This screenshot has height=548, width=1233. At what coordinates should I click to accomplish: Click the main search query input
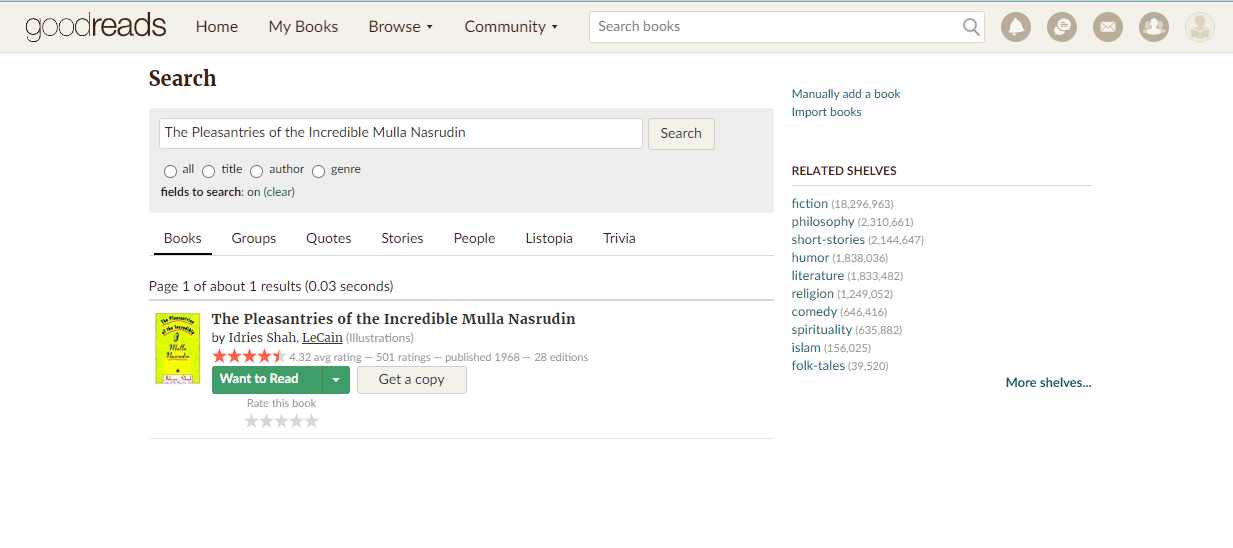[x=401, y=133]
